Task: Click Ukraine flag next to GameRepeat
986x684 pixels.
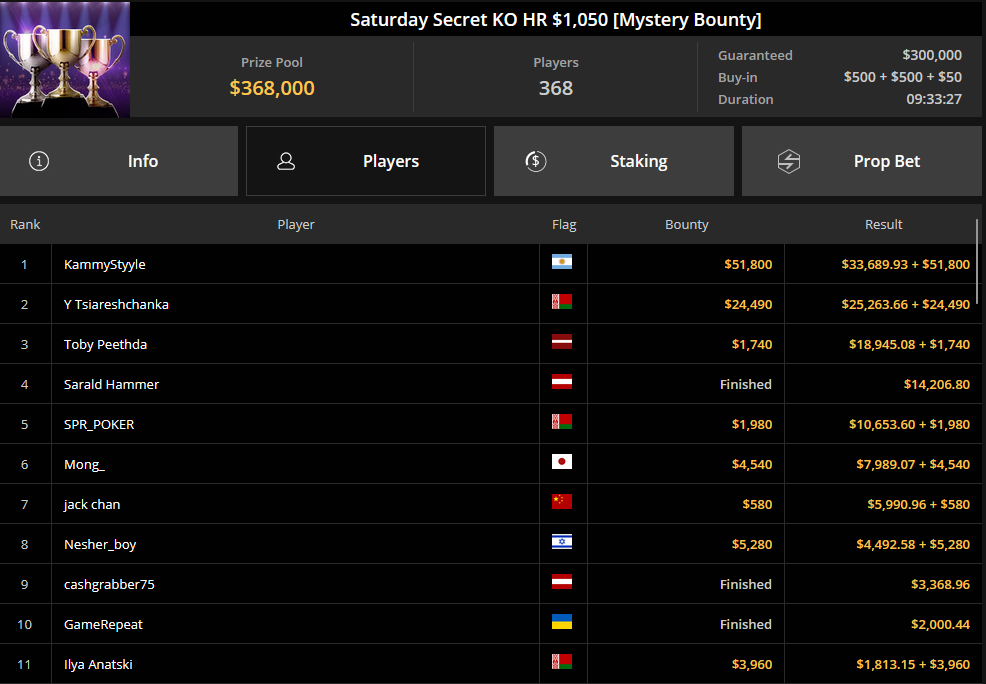Action: tap(562, 622)
